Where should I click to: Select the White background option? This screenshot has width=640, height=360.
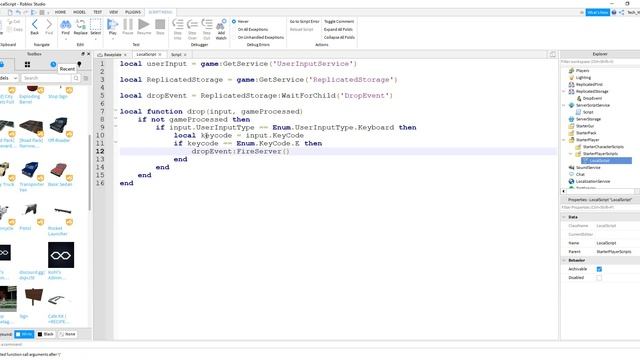[x=24, y=334]
